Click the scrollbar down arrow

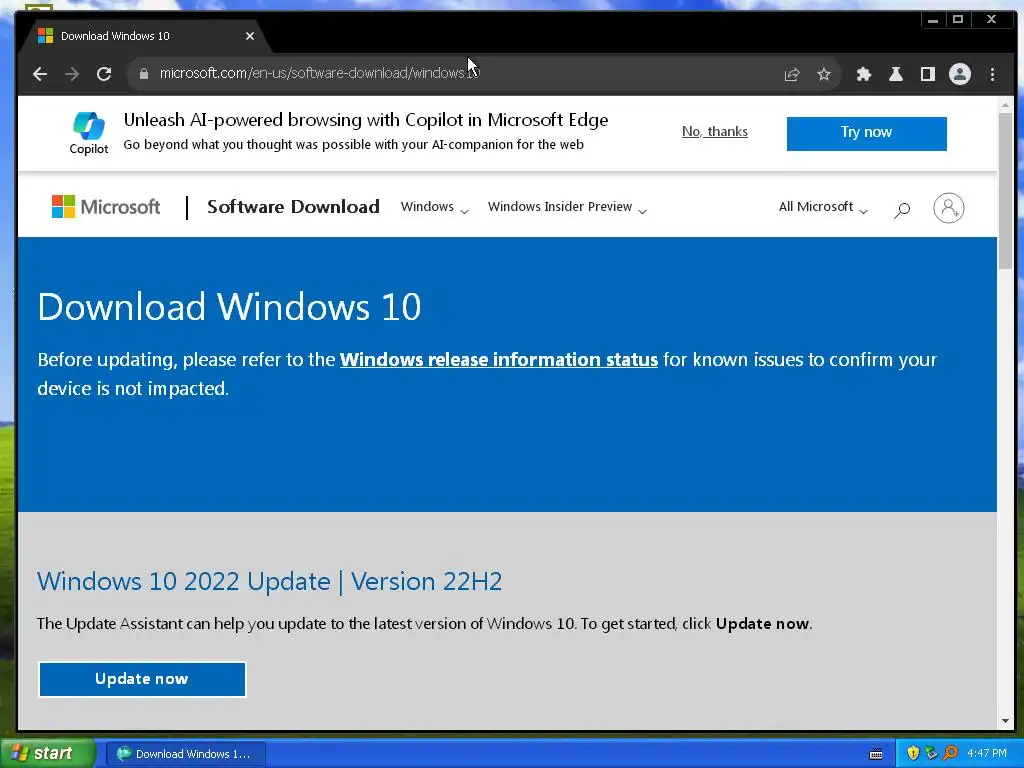tap(1005, 721)
